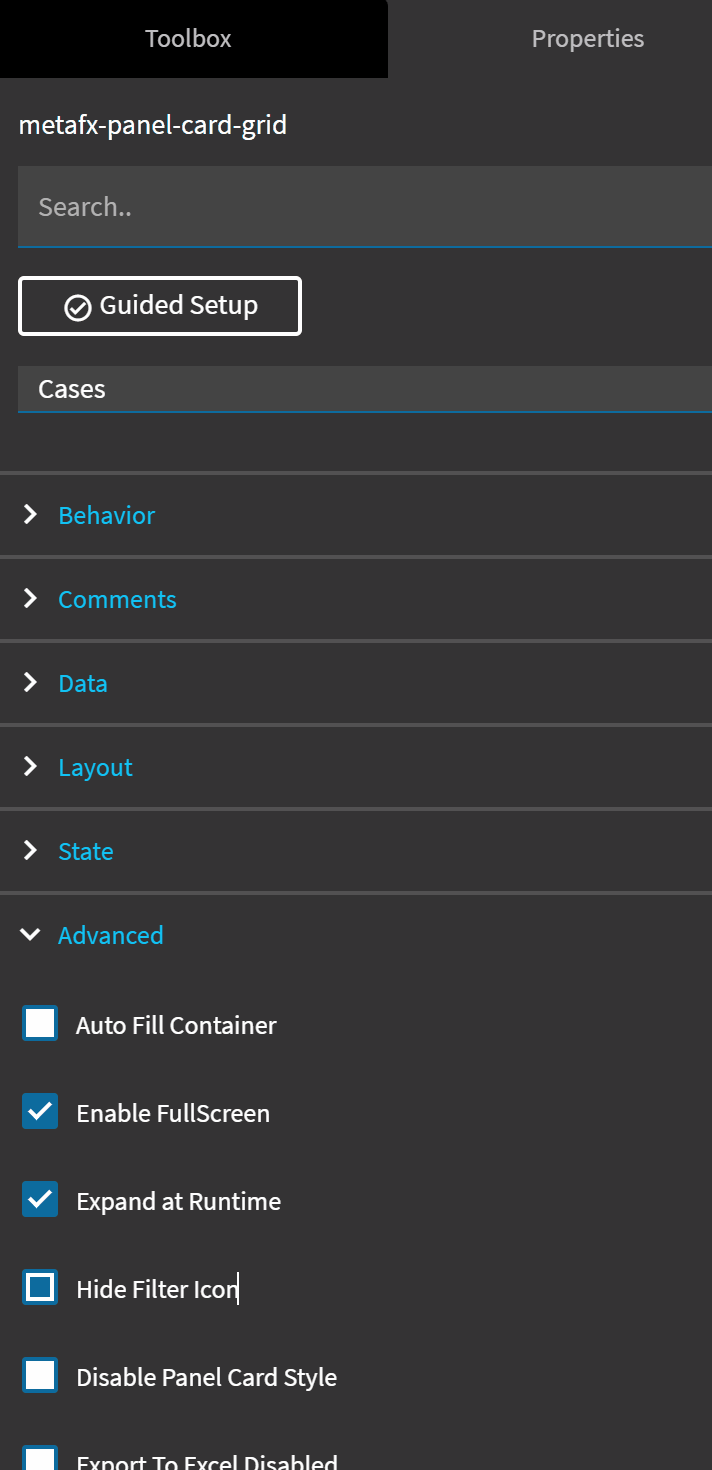The image size is (712, 1470).
Task: Open the Guided Setup wizard
Action: click(160, 306)
